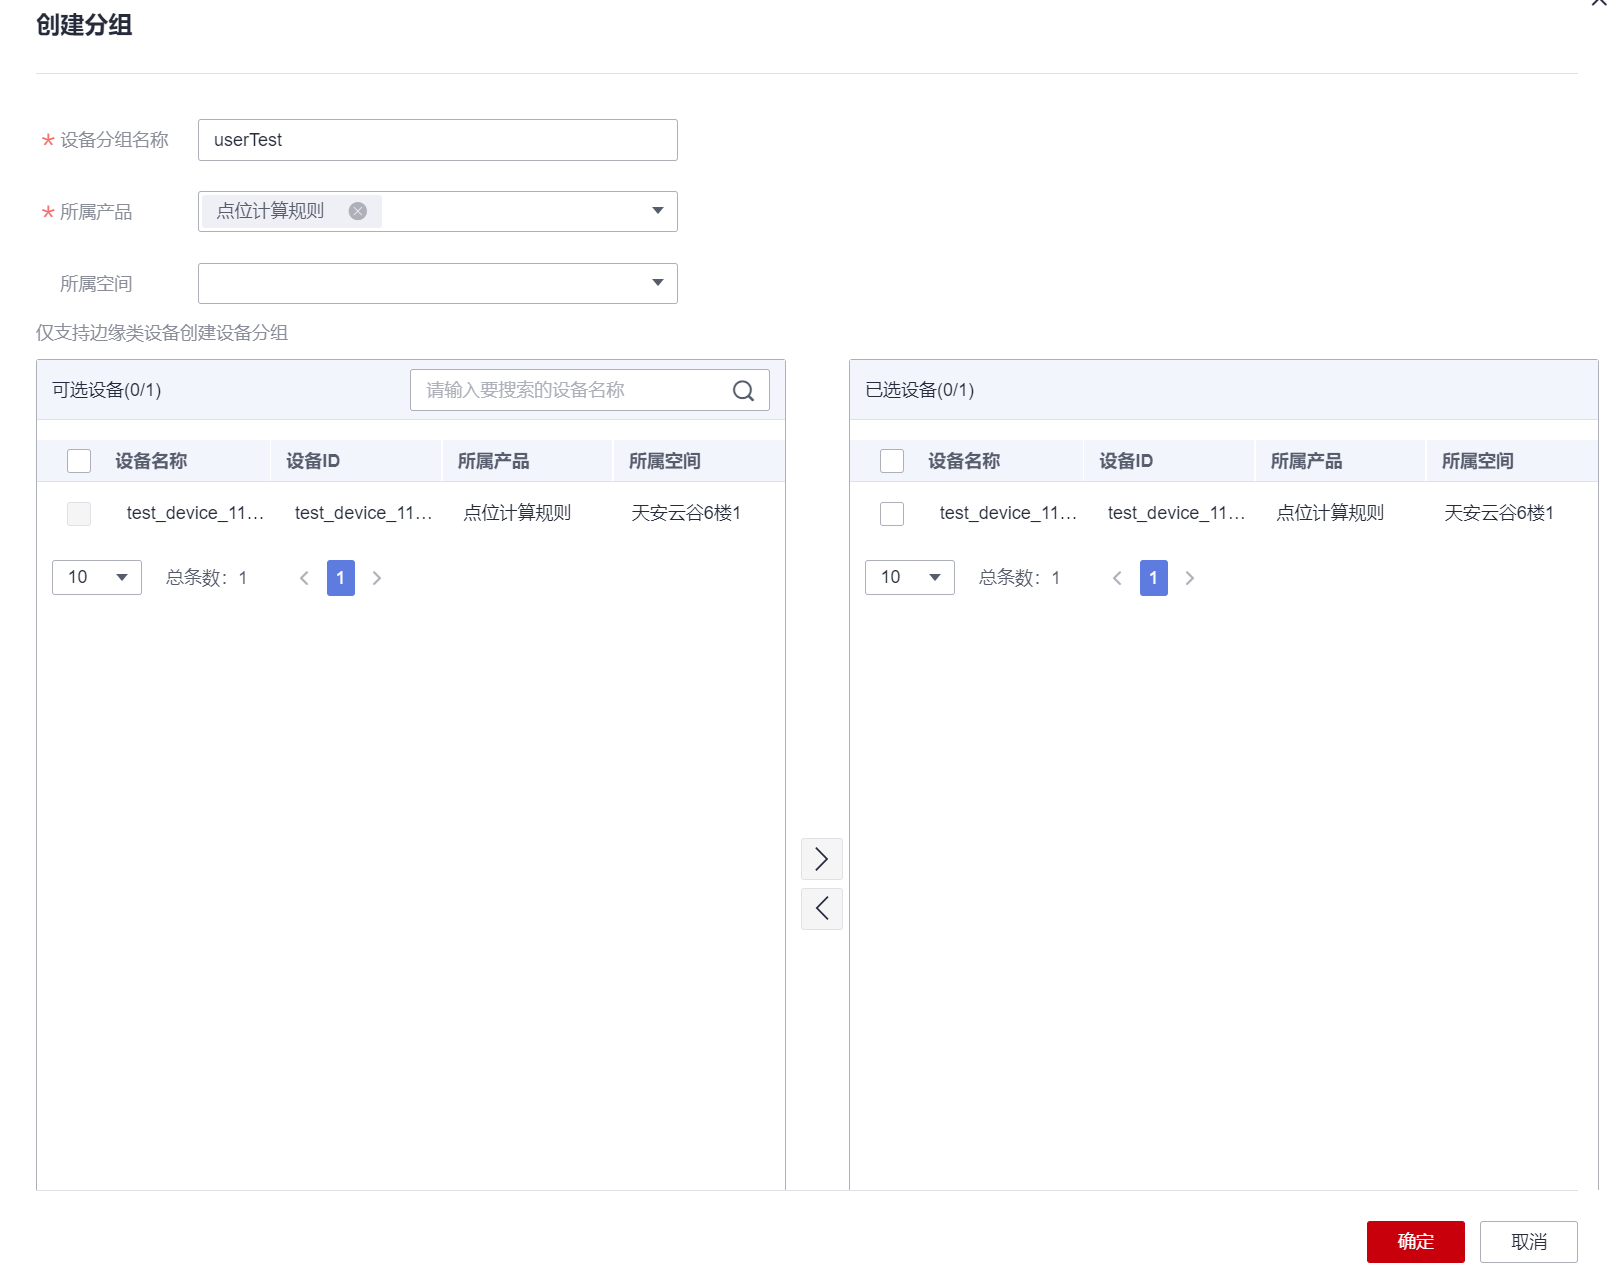1609x1268 pixels.
Task: Go to previous page in 已选设备 list
Action: click(x=1118, y=578)
